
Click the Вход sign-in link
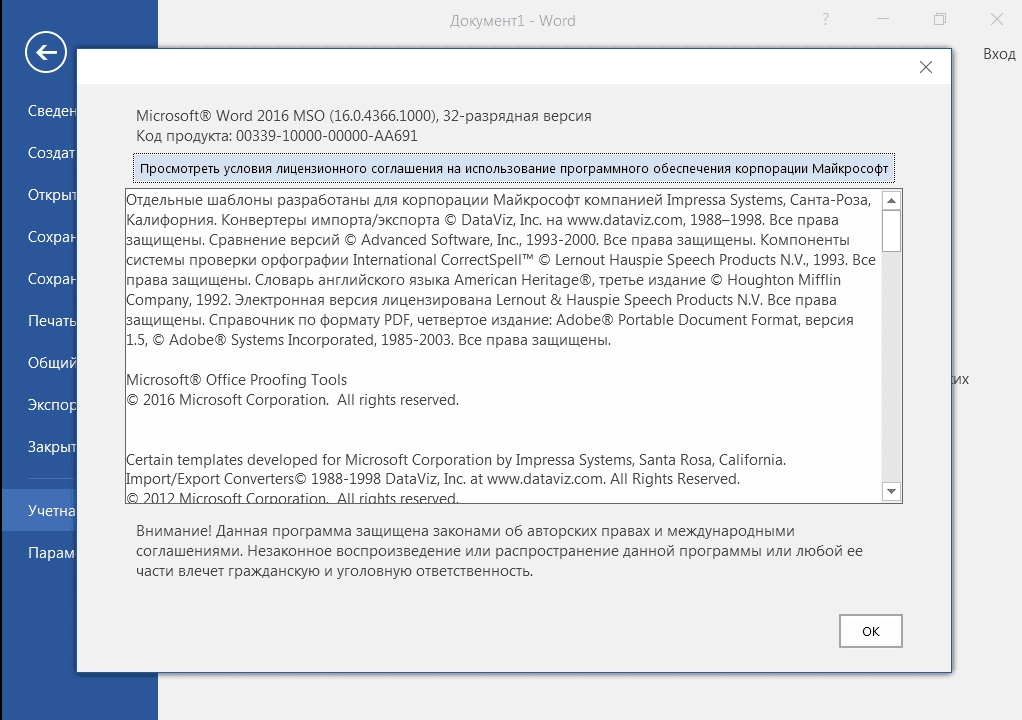(999, 54)
